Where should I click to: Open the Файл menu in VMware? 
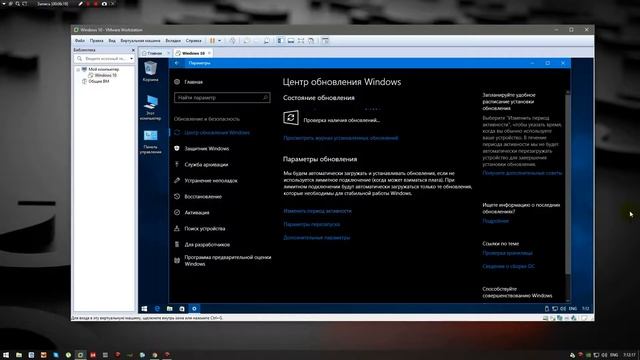(x=80, y=41)
